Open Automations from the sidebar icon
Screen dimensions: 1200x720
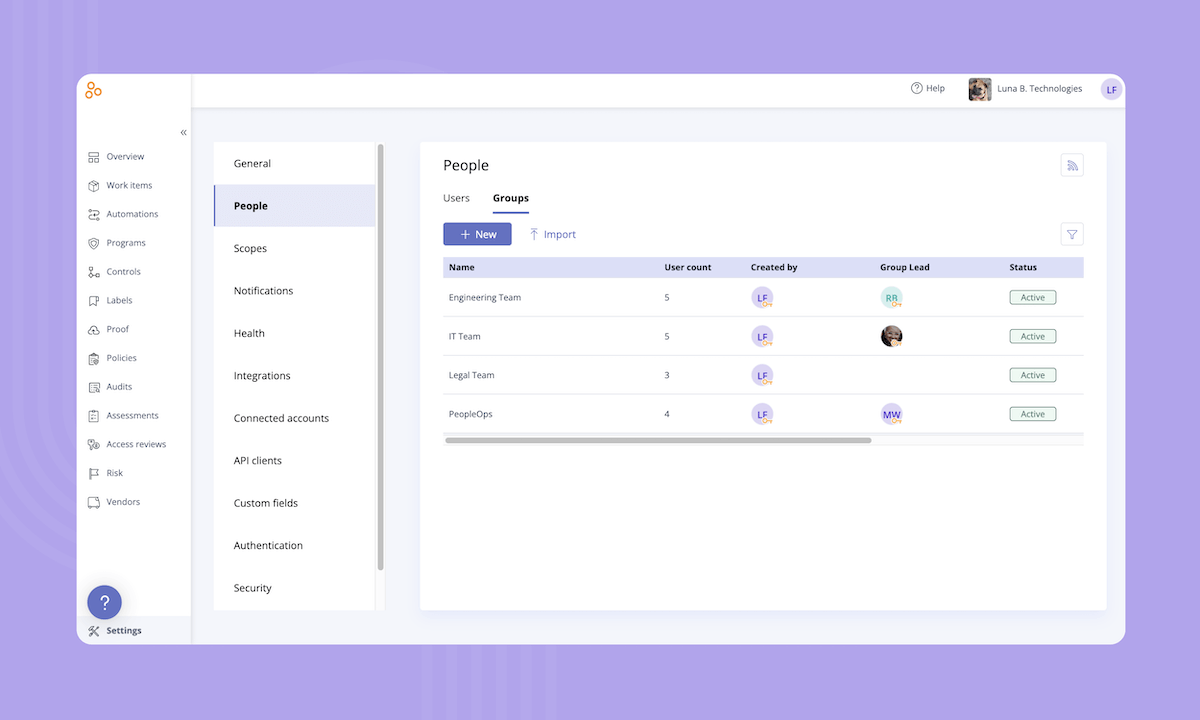(x=94, y=214)
